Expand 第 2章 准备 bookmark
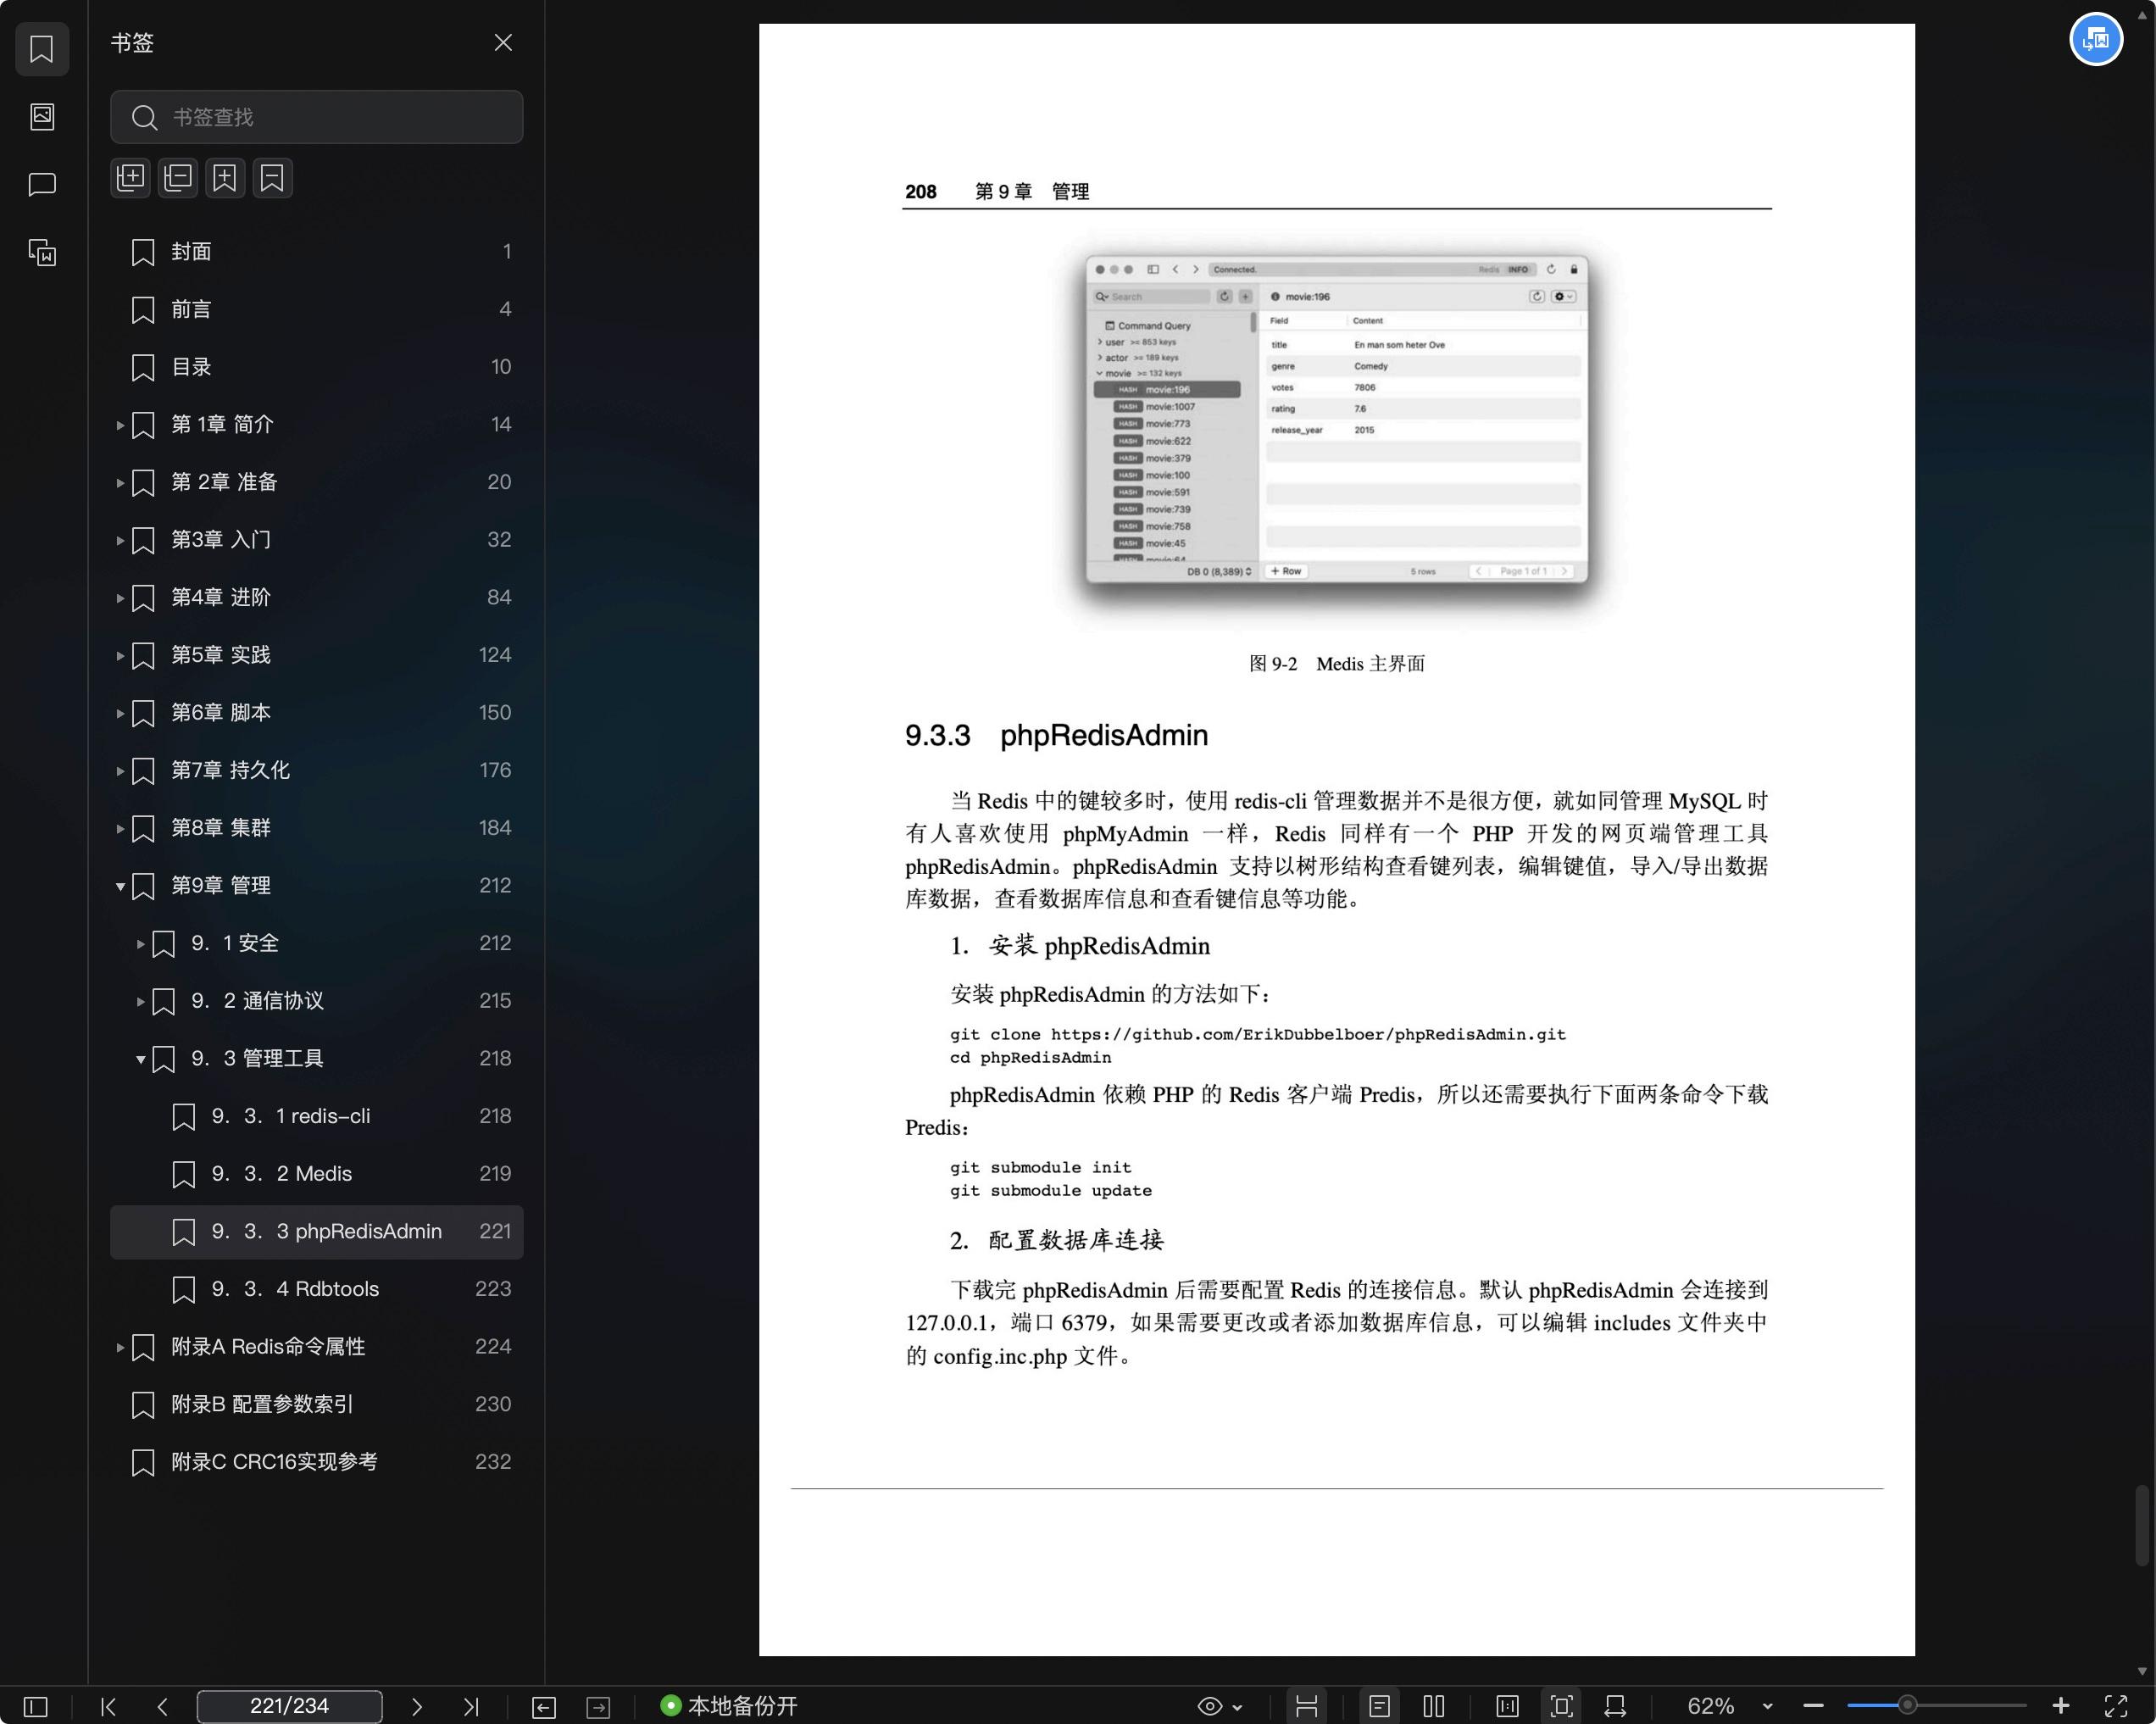 point(120,483)
